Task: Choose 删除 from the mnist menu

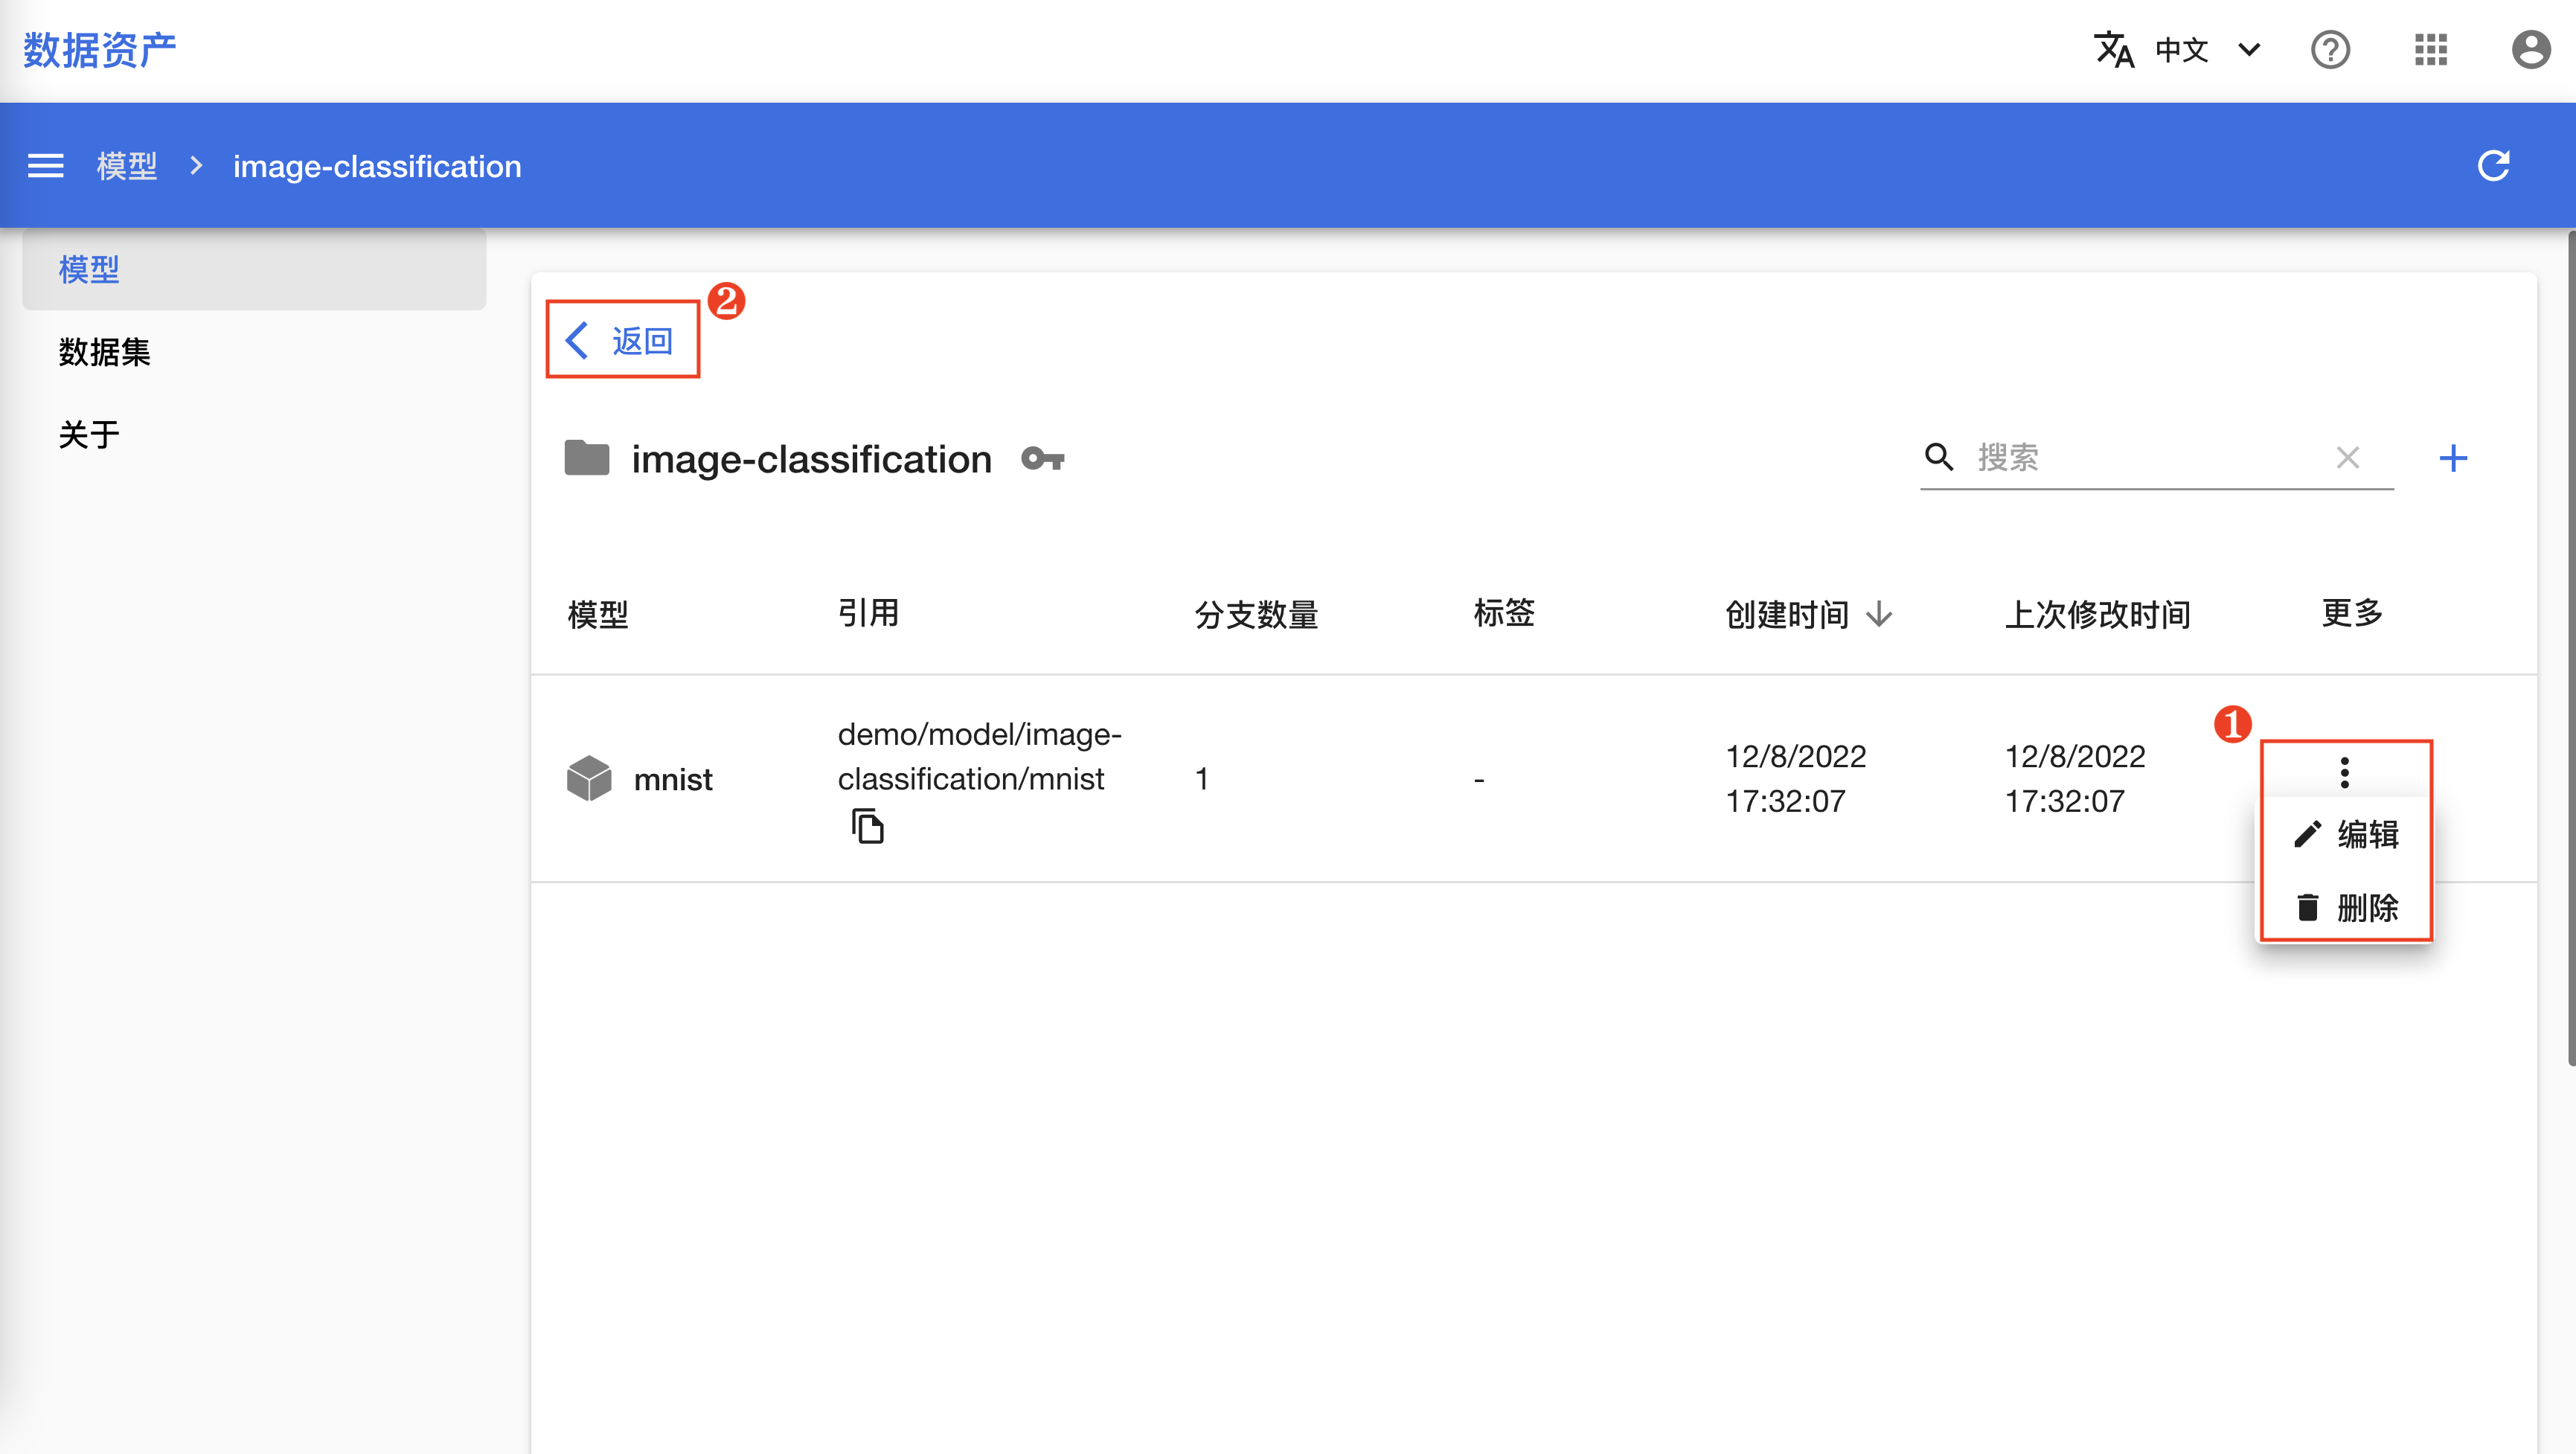Action: pyautogui.click(x=2345, y=907)
